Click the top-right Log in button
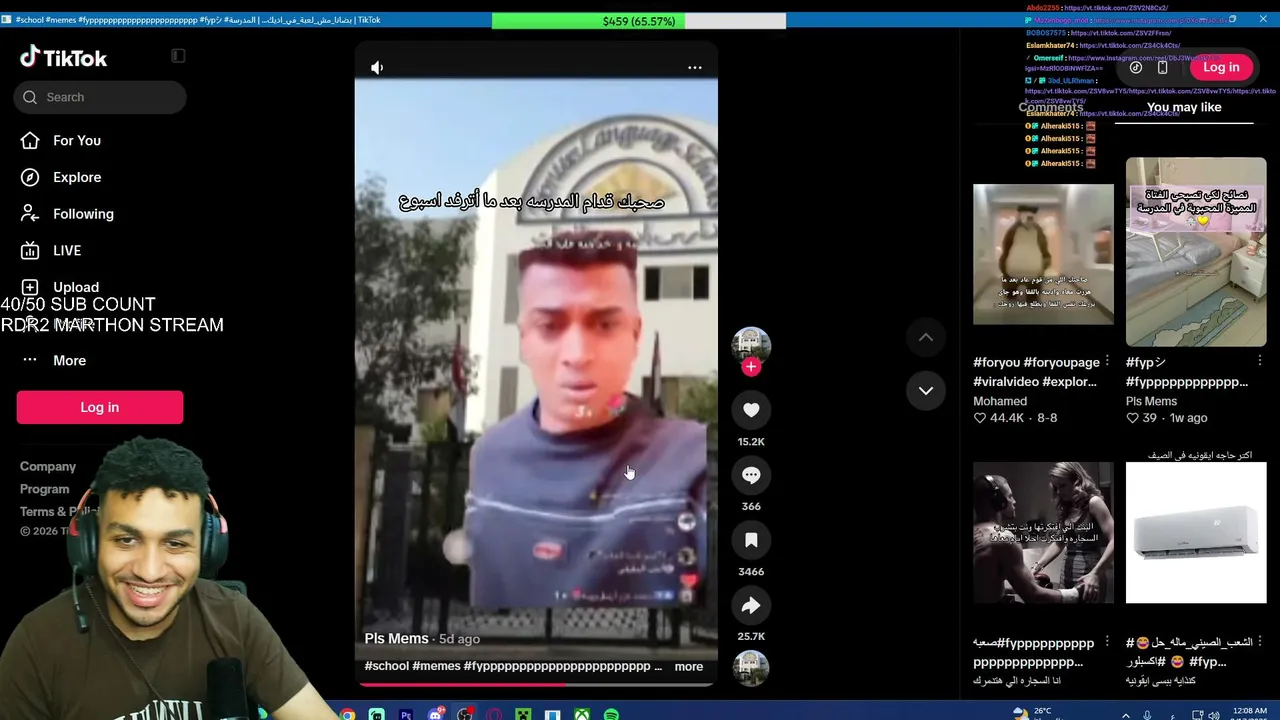Image resolution: width=1280 pixels, height=720 pixels. coord(1221,67)
